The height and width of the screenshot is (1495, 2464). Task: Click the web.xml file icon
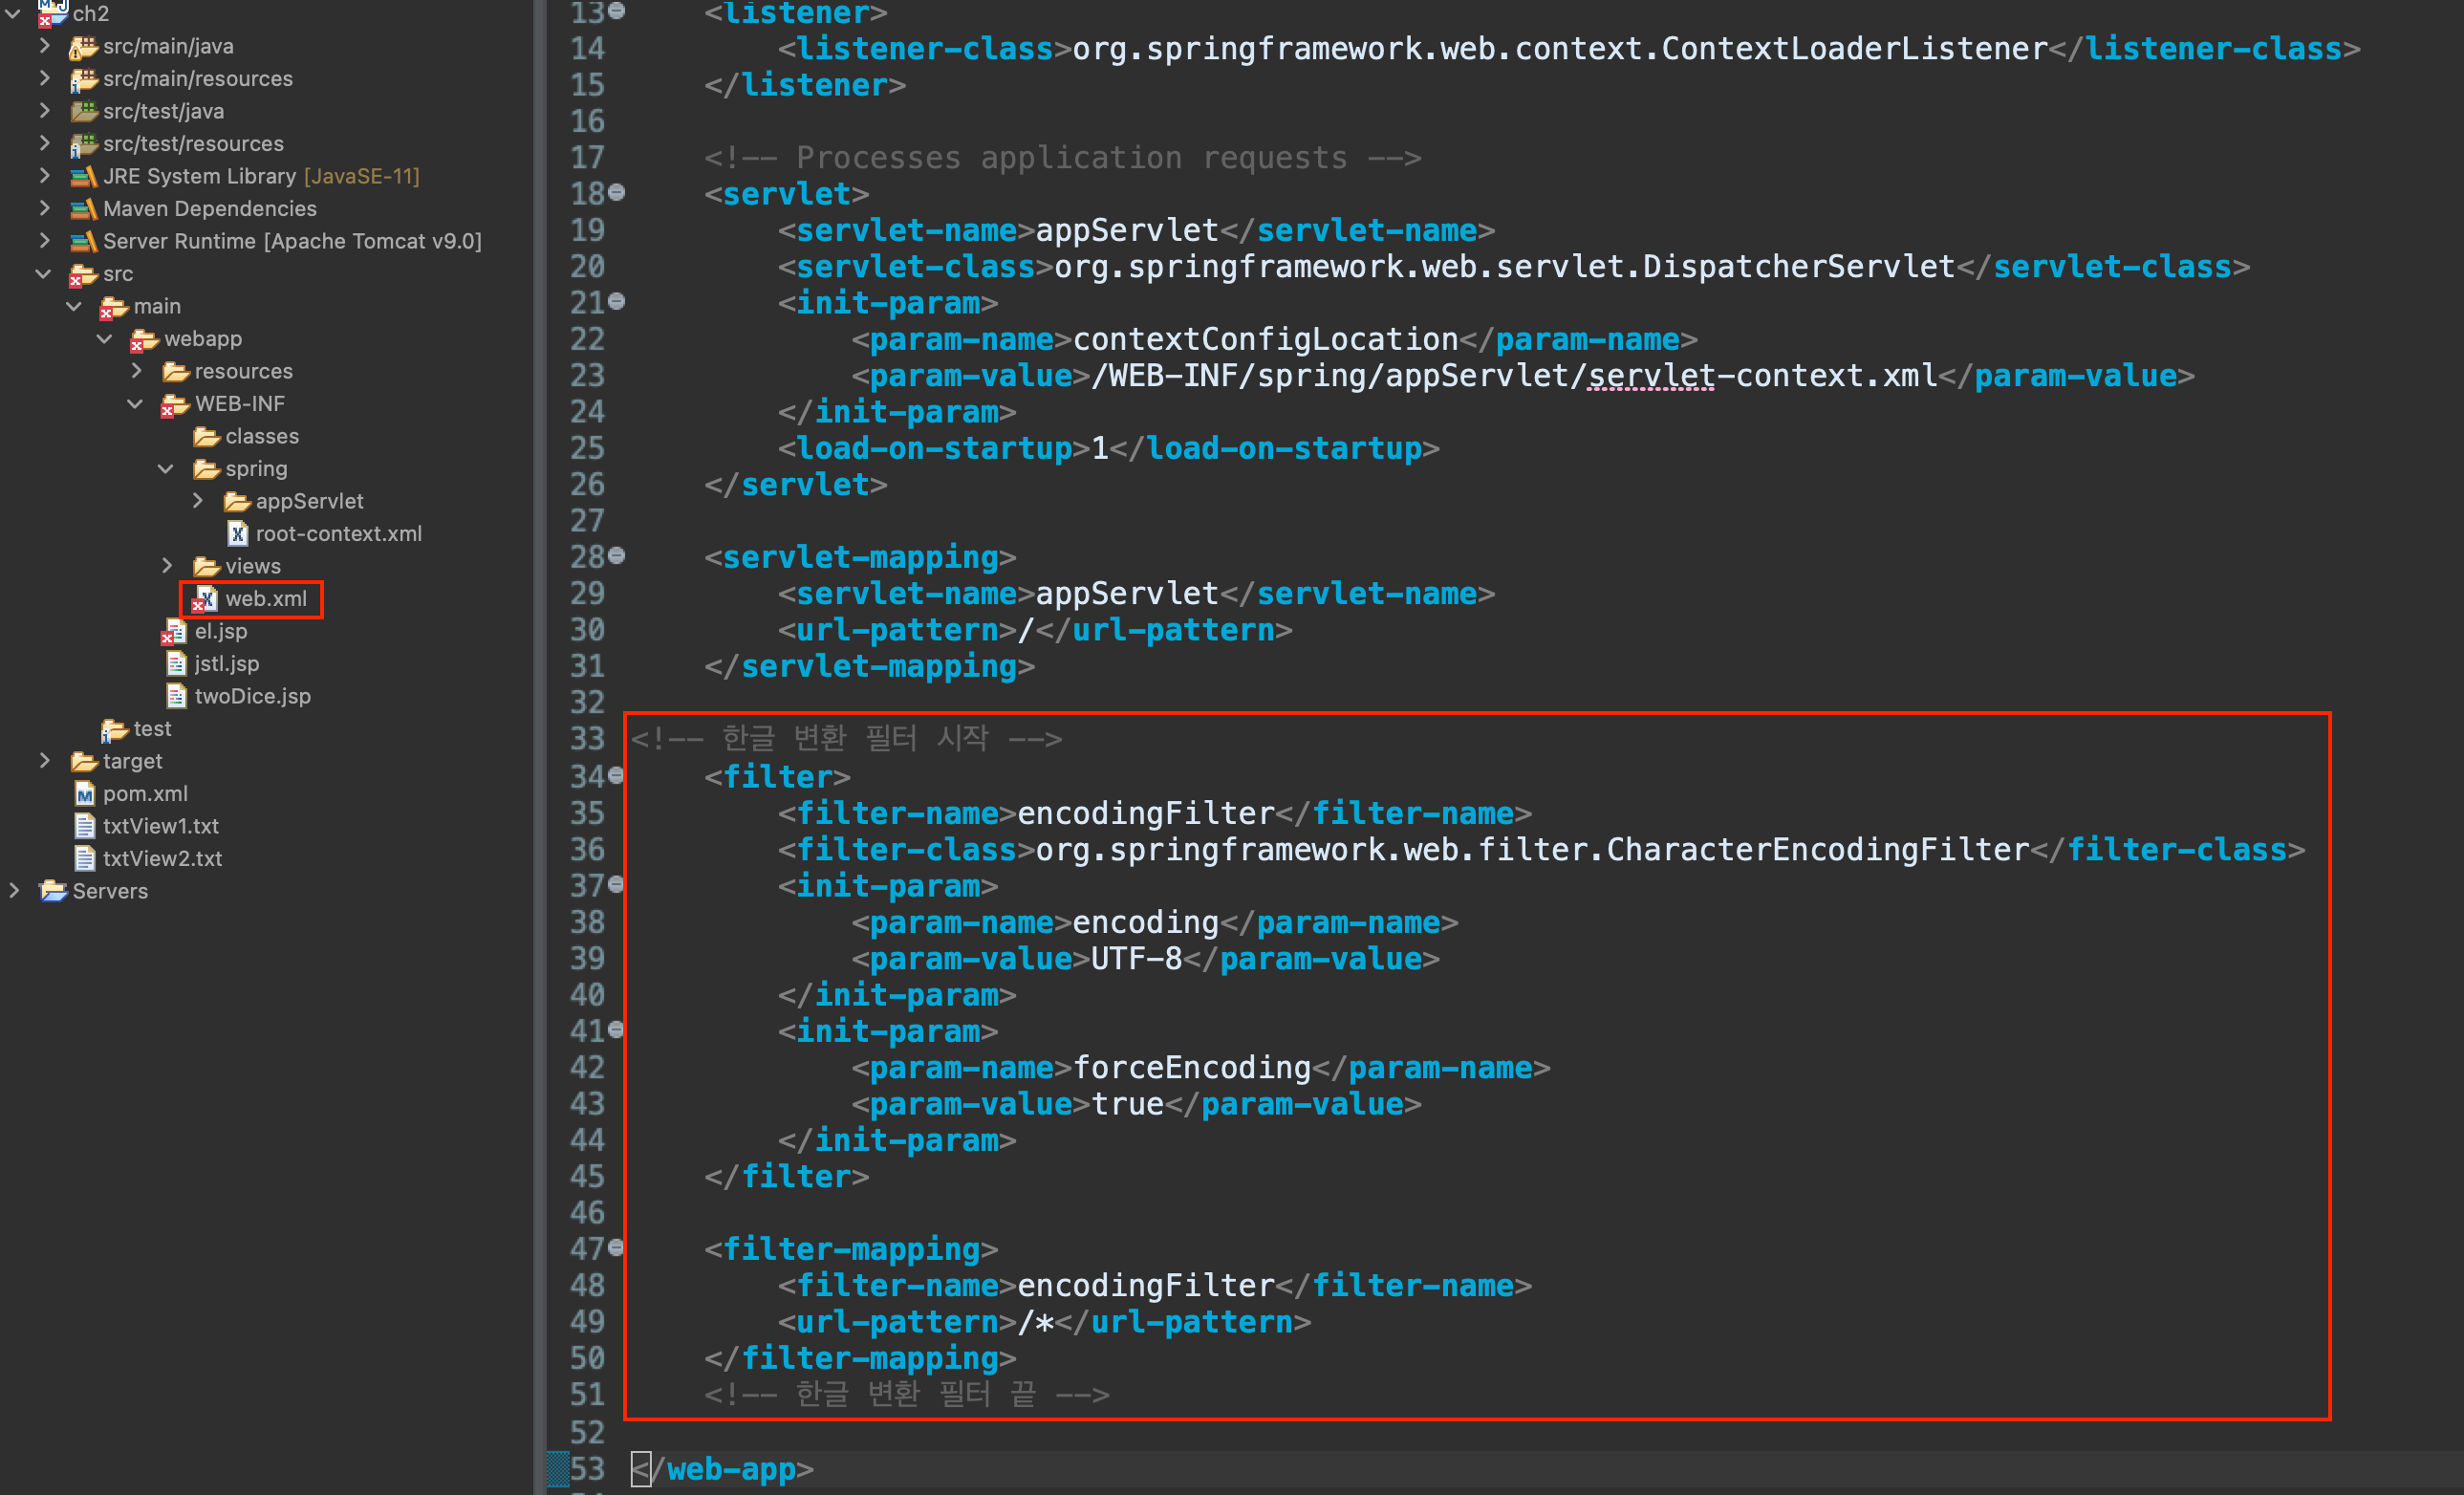pyautogui.click(x=205, y=599)
